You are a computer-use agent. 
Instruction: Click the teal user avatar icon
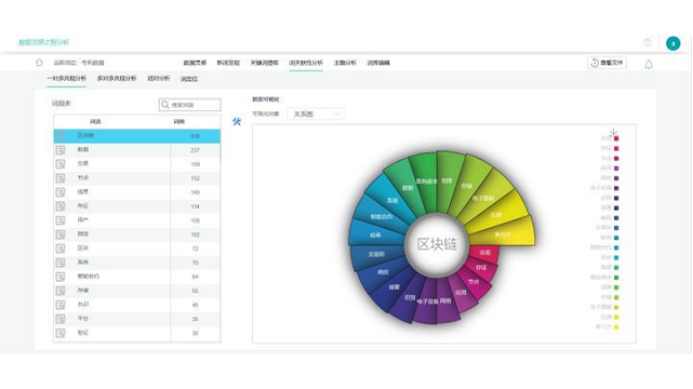pyautogui.click(x=673, y=43)
